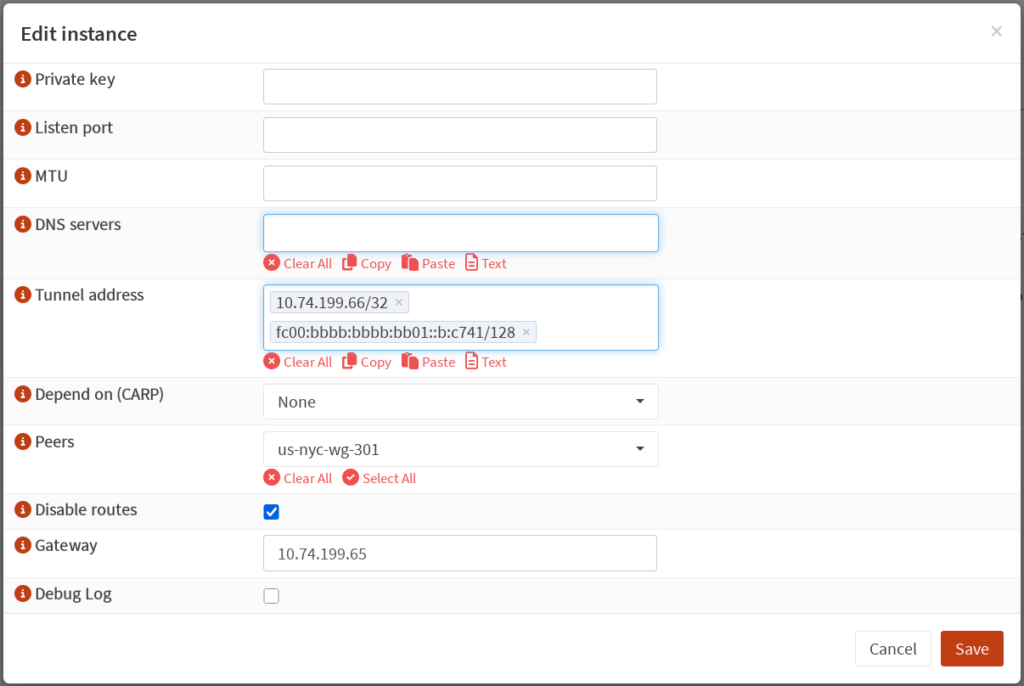Image resolution: width=1024 pixels, height=686 pixels.
Task: Click the info icon beside Gateway
Action: [x=23, y=545]
